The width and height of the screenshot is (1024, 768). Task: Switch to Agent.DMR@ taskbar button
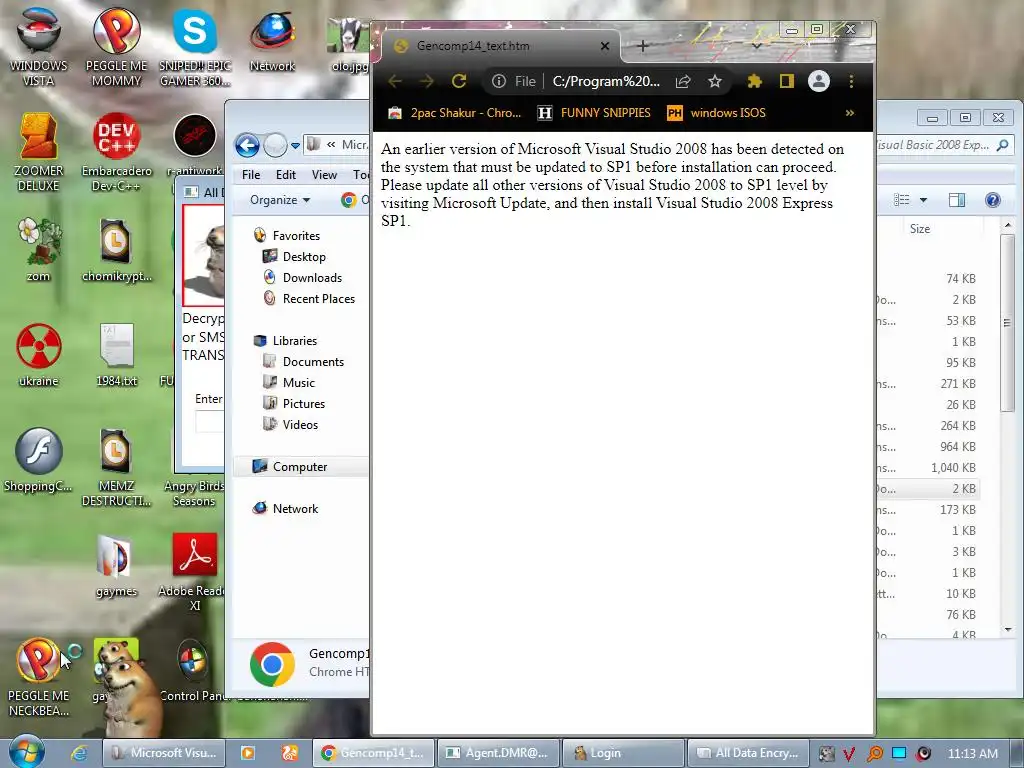point(498,753)
